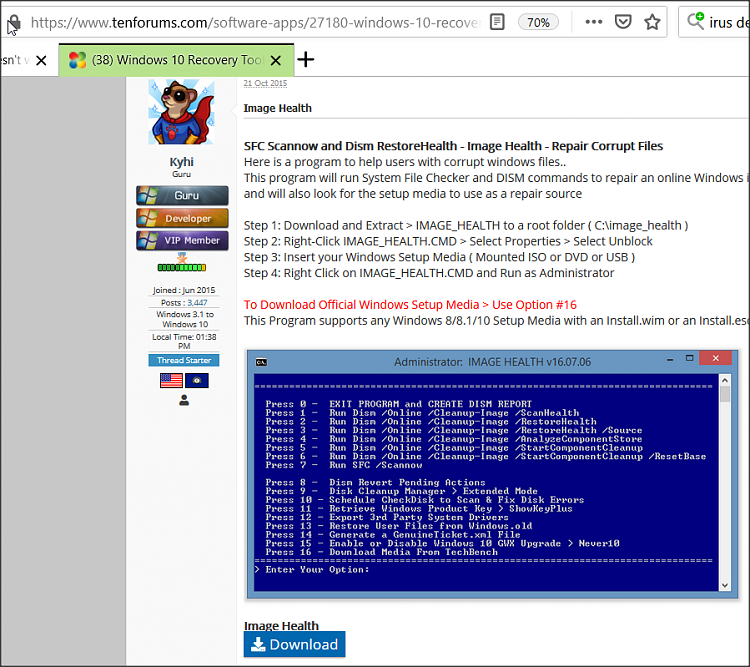The image size is (750, 667).
Task: Click the Thread Starter label
Action: coord(184,360)
